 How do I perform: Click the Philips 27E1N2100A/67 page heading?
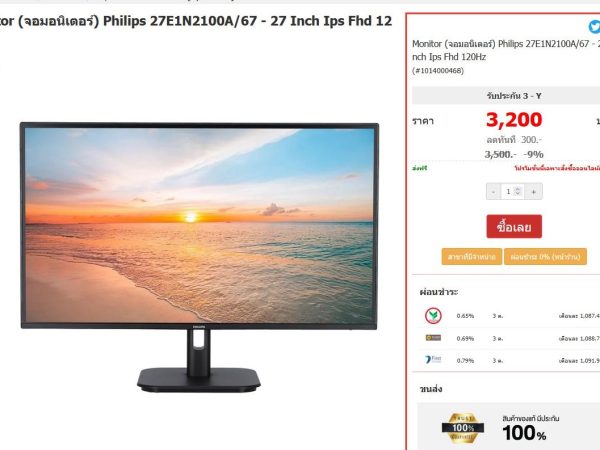click(196, 21)
